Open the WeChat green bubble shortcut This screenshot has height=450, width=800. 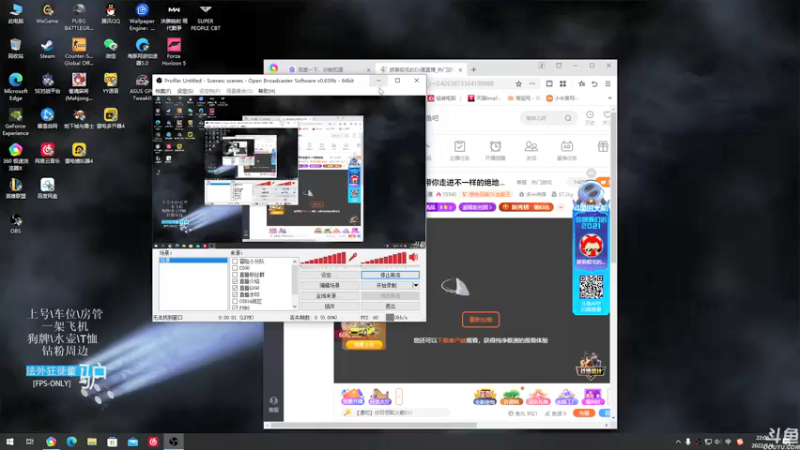pyautogui.click(x=110, y=49)
